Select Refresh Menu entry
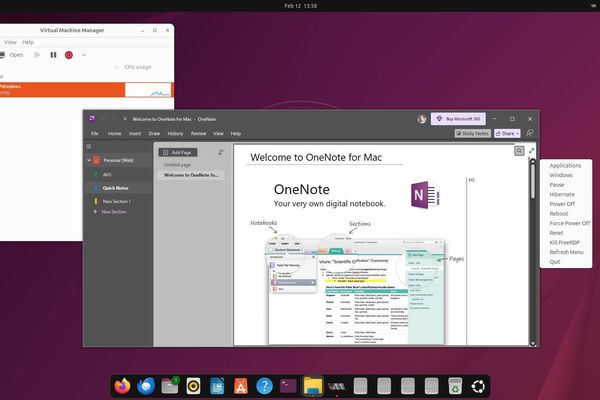 pos(566,252)
